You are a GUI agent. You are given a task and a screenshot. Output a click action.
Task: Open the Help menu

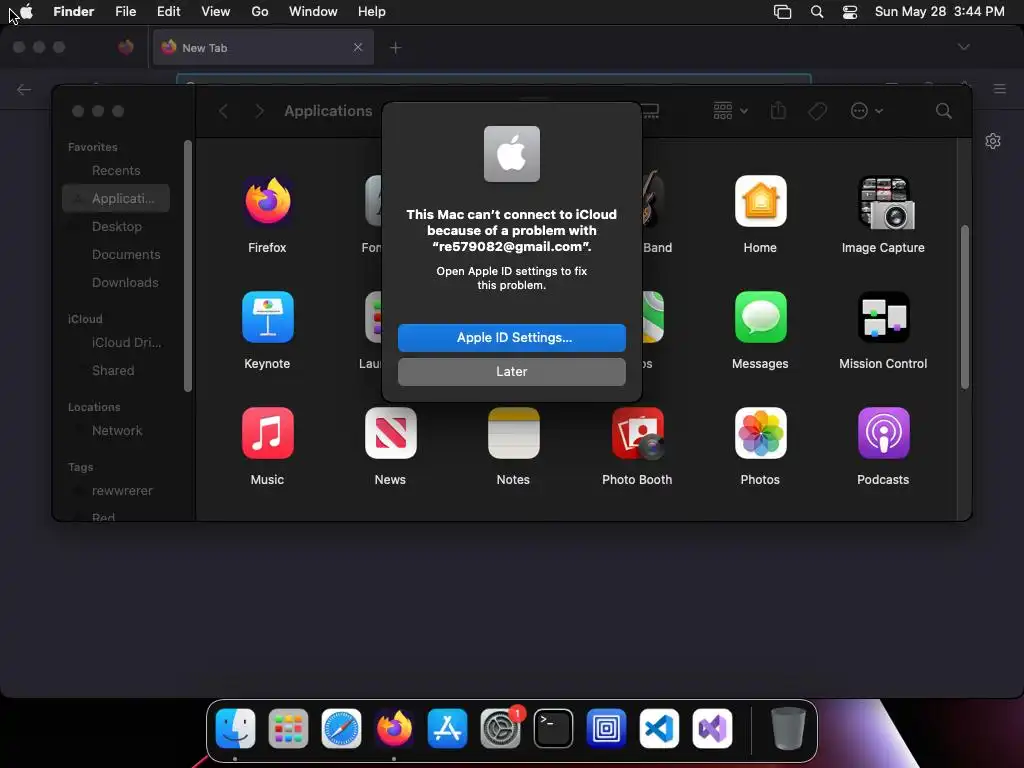coord(372,12)
